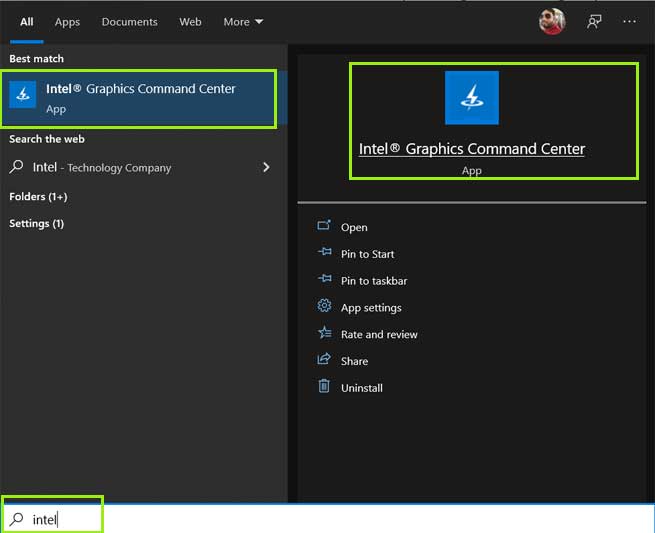Select Uninstall for the app

click(362, 388)
